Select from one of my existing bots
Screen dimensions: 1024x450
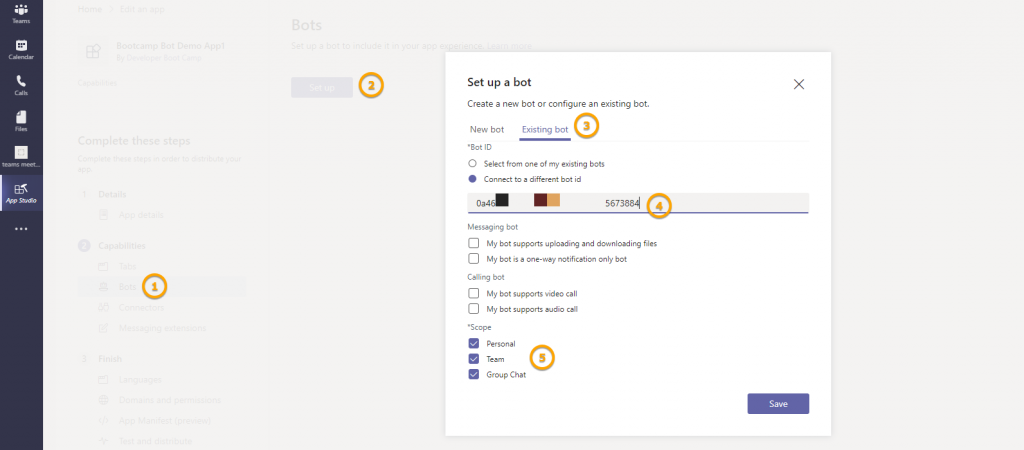pyautogui.click(x=472, y=163)
